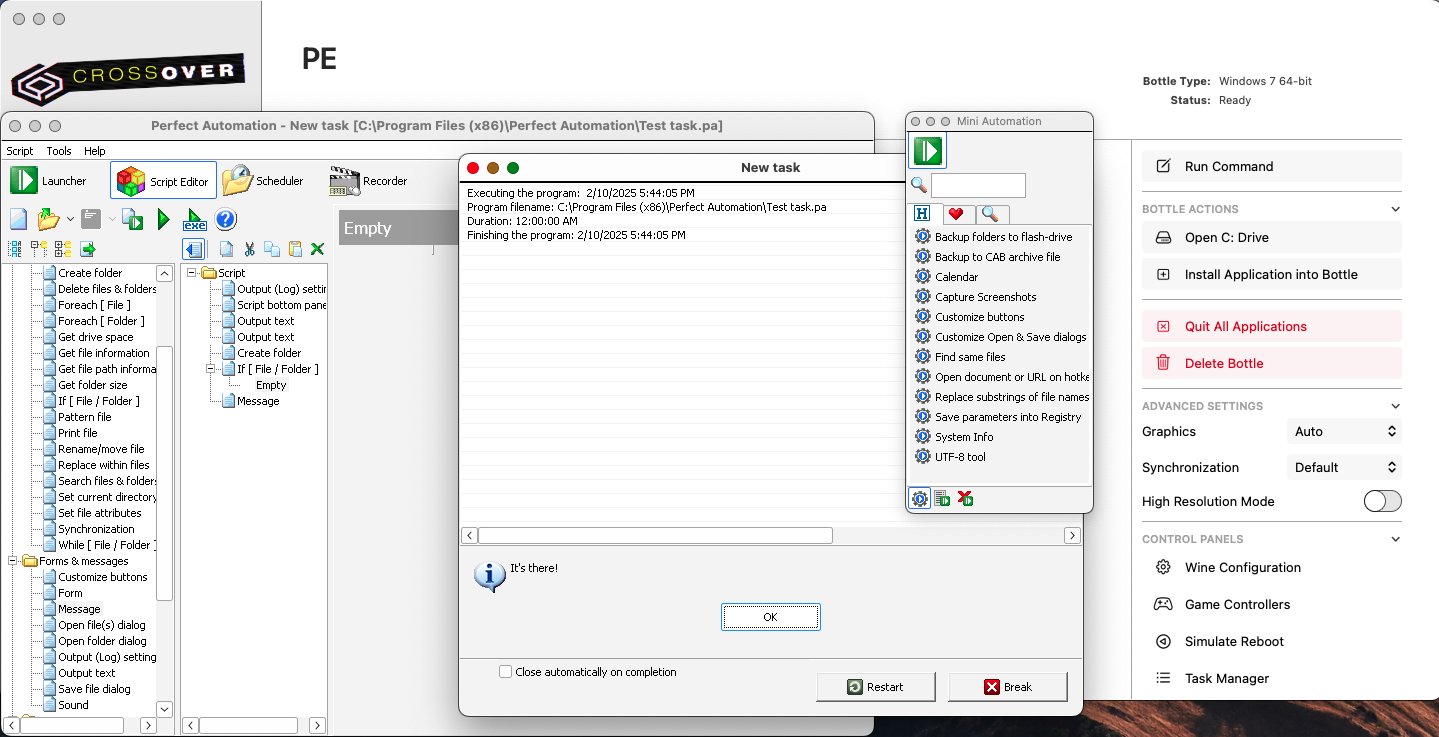Open the Help menu
Screen dimensions: 1439x737
tap(95, 151)
